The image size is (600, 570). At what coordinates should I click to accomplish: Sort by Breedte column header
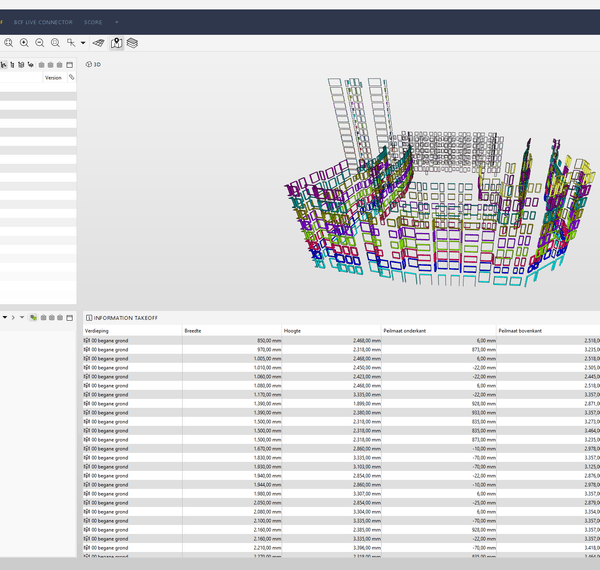tap(194, 329)
